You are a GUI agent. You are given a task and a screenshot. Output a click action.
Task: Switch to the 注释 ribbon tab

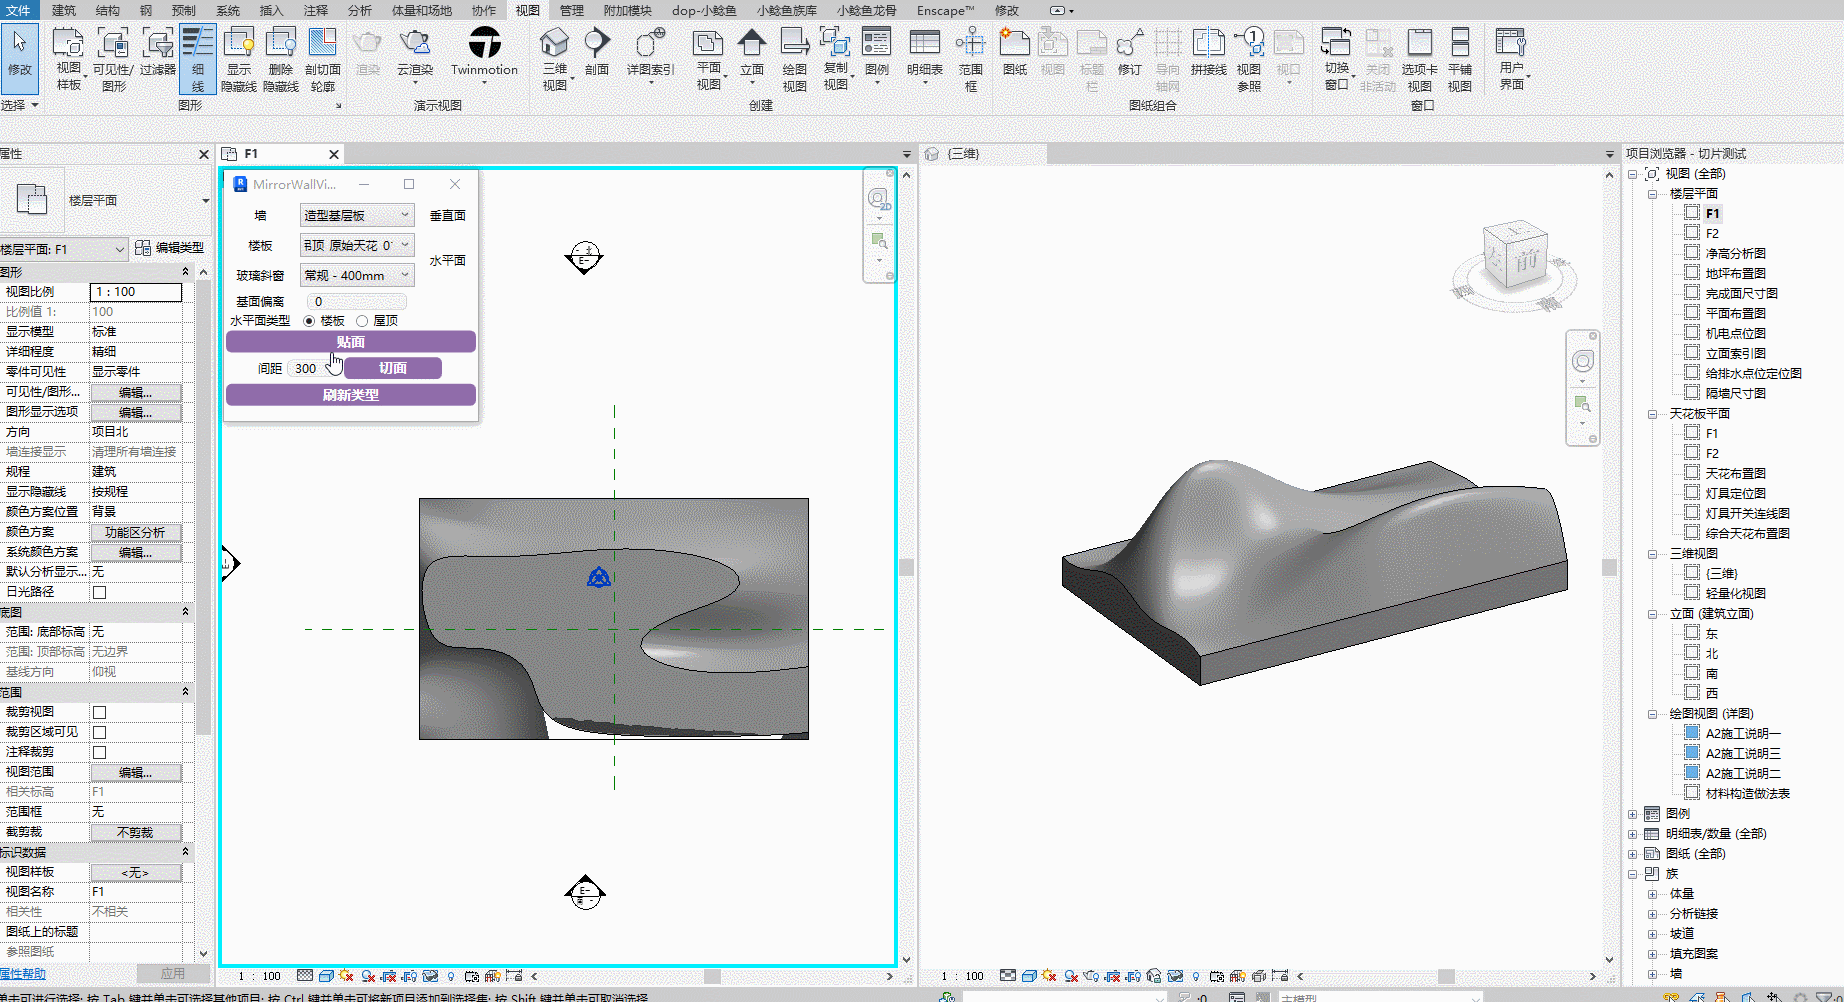pyautogui.click(x=315, y=10)
